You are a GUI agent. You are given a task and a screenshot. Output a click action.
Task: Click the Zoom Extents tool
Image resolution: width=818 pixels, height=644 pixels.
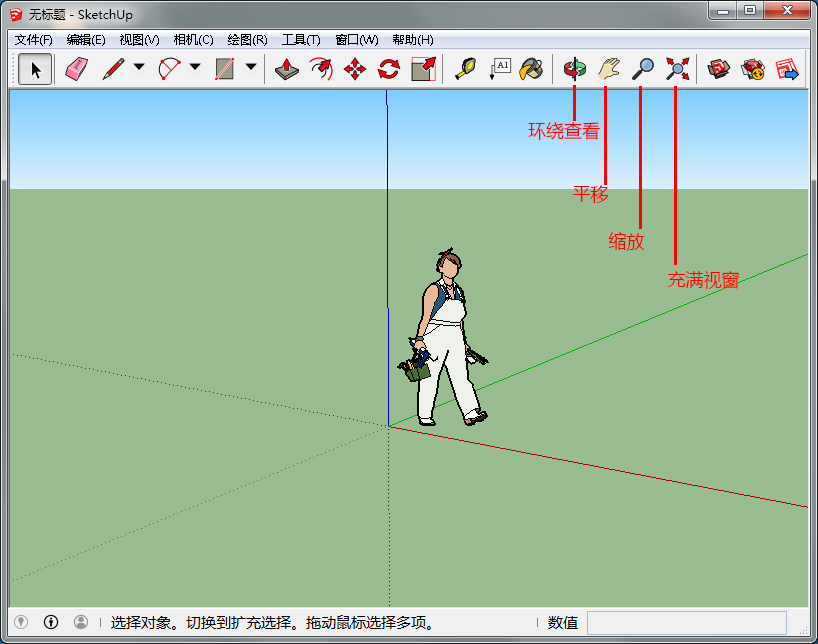tap(678, 69)
